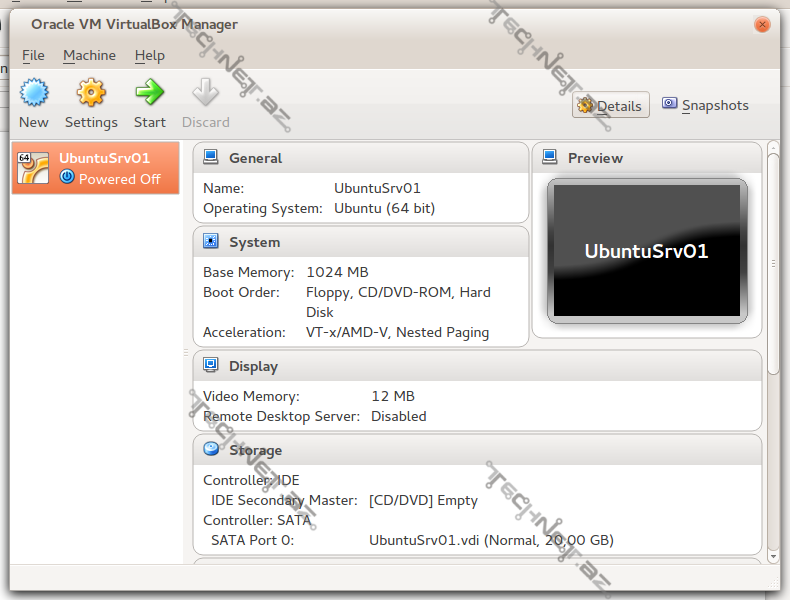790x600 pixels.
Task: Open the File menu
Action: pos(33,55)
